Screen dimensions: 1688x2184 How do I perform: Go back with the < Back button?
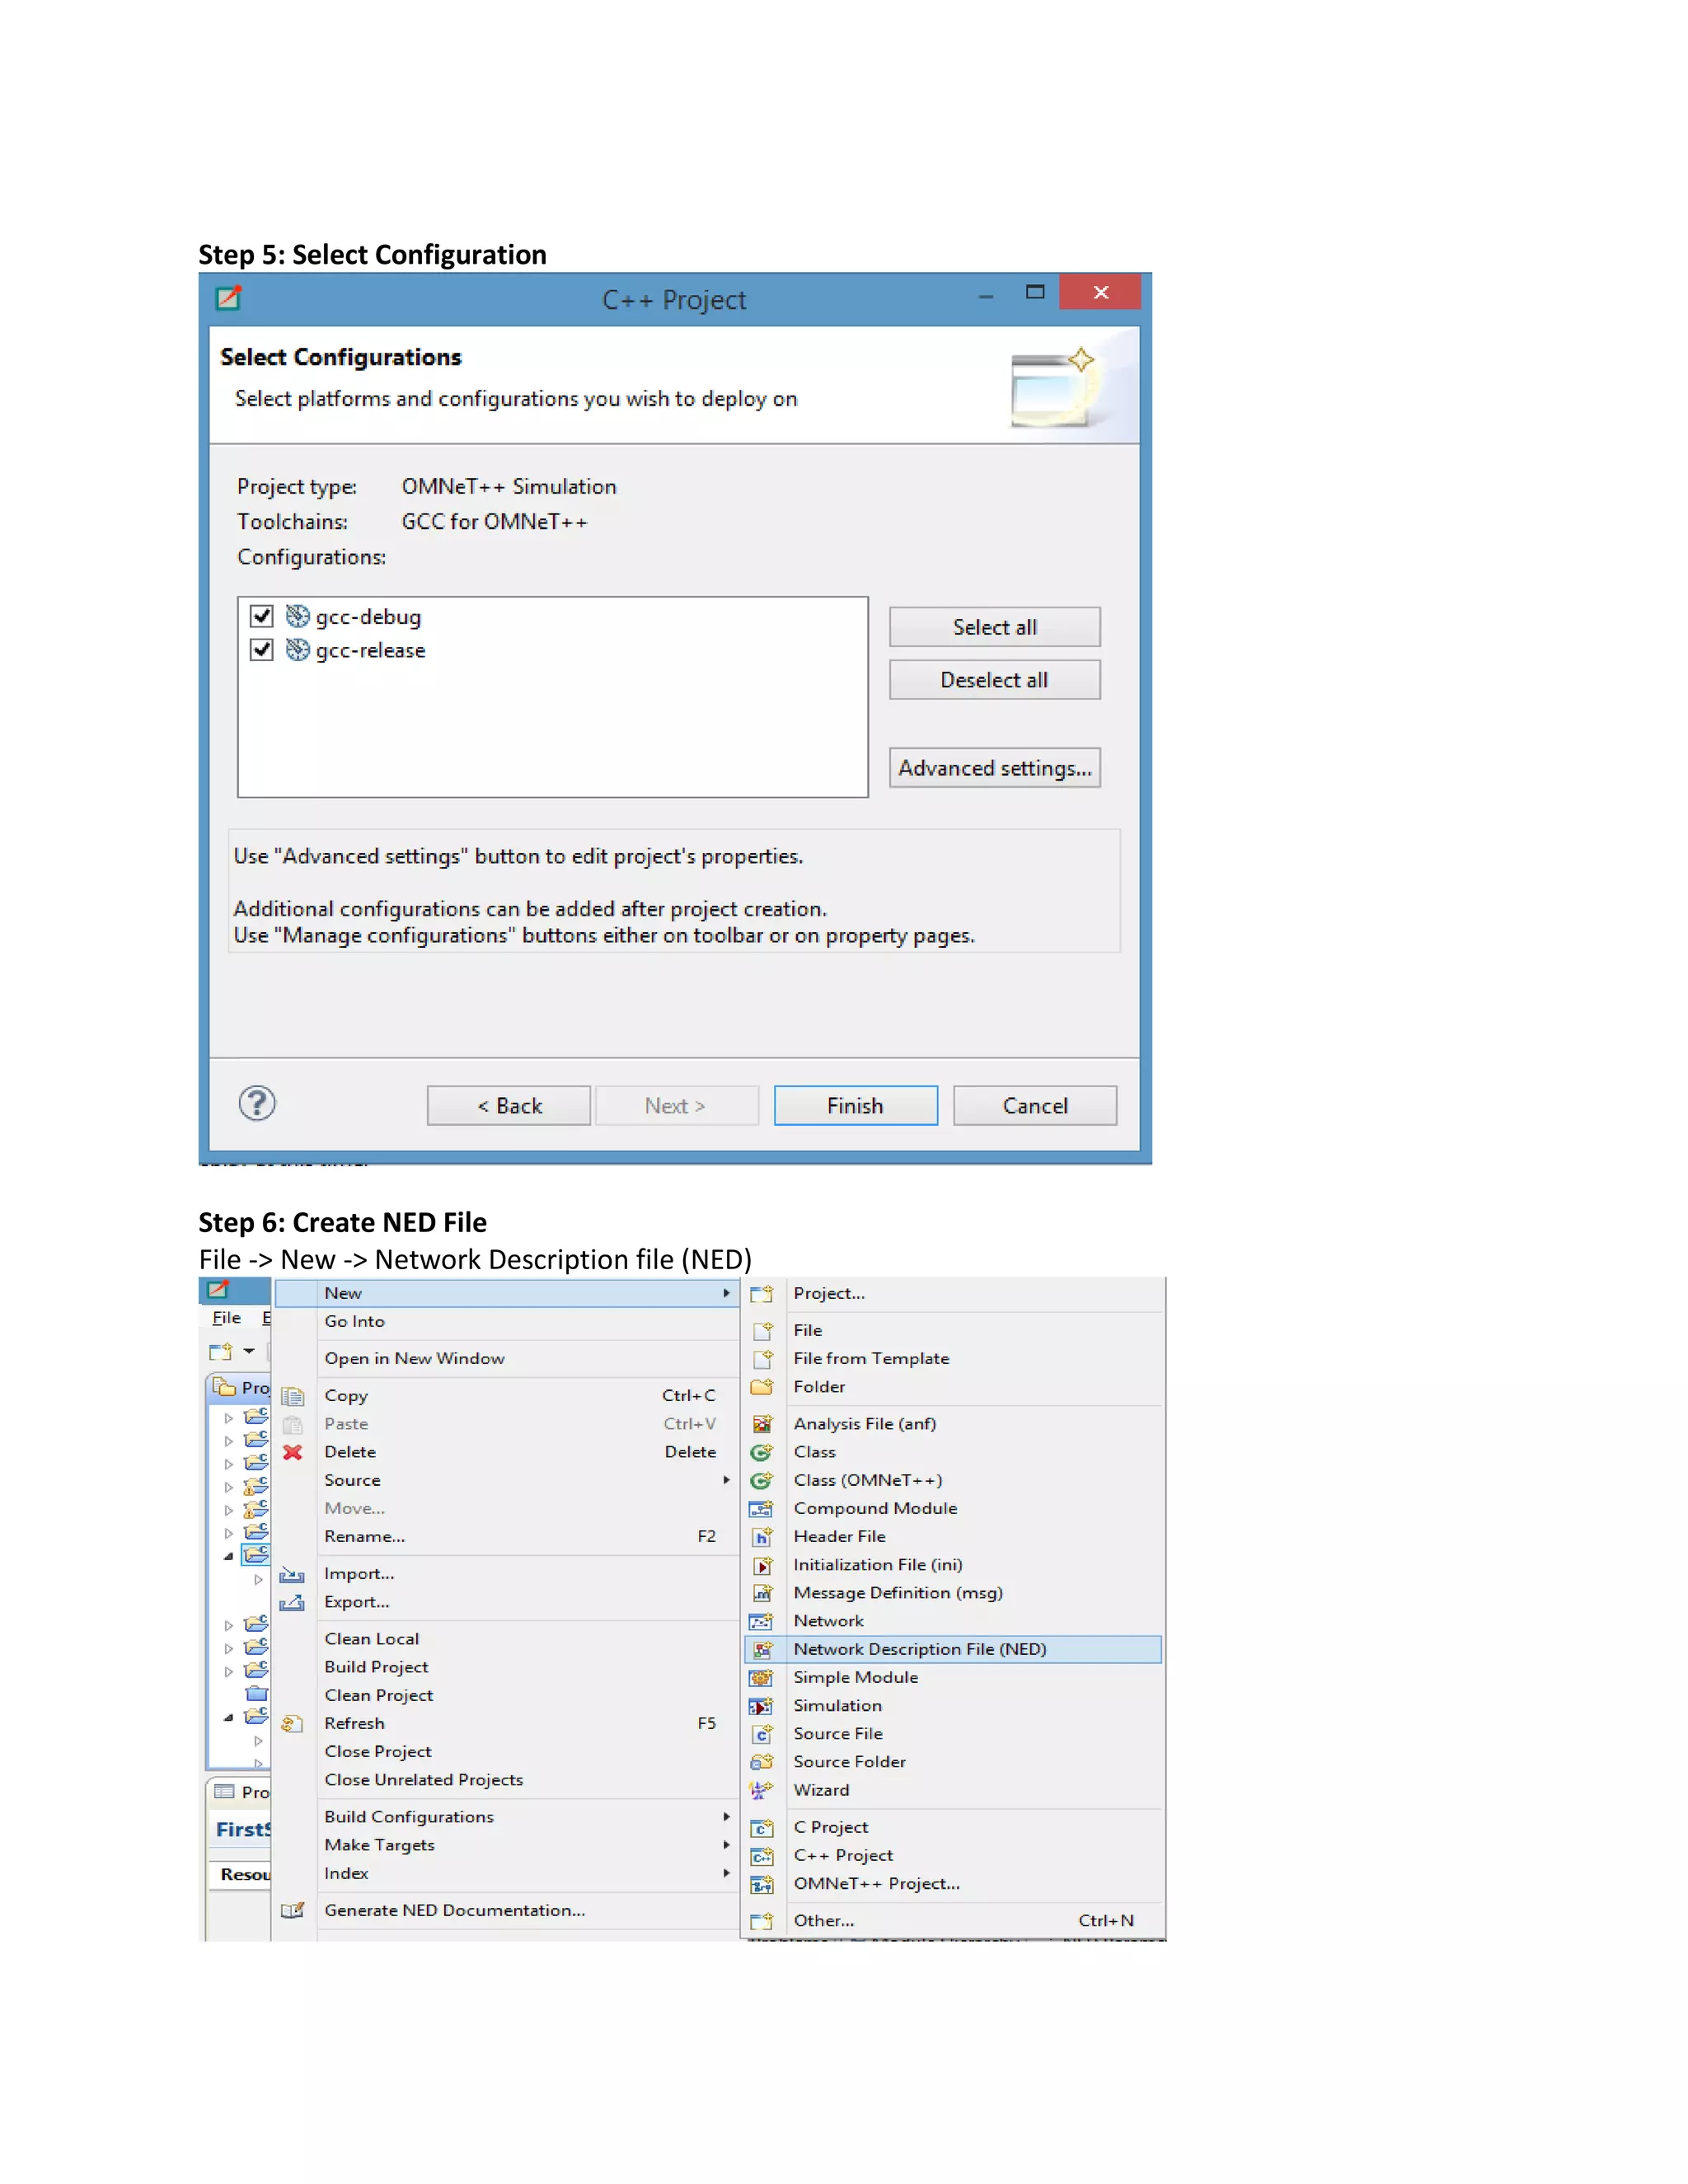tap(509, 1106)
